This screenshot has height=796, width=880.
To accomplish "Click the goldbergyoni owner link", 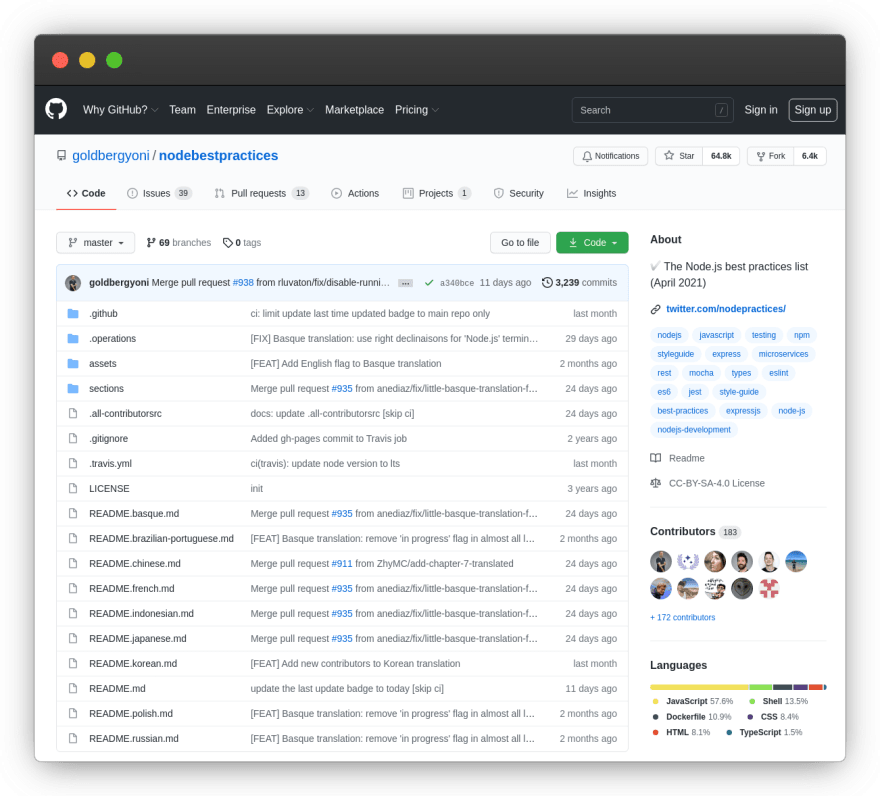I will point(111,155).
